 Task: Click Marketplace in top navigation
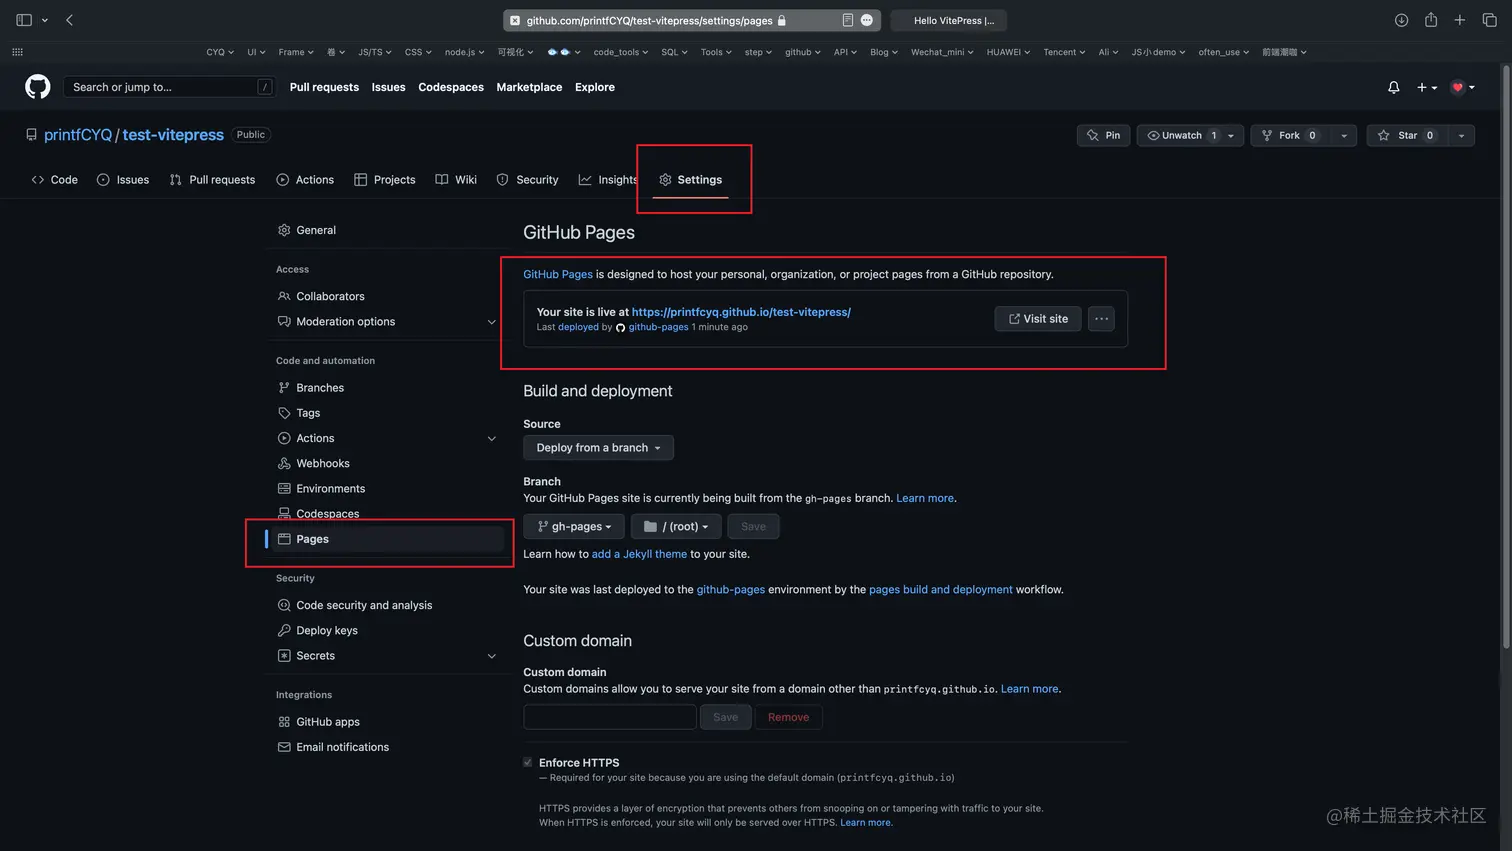[x=529, y=87]
